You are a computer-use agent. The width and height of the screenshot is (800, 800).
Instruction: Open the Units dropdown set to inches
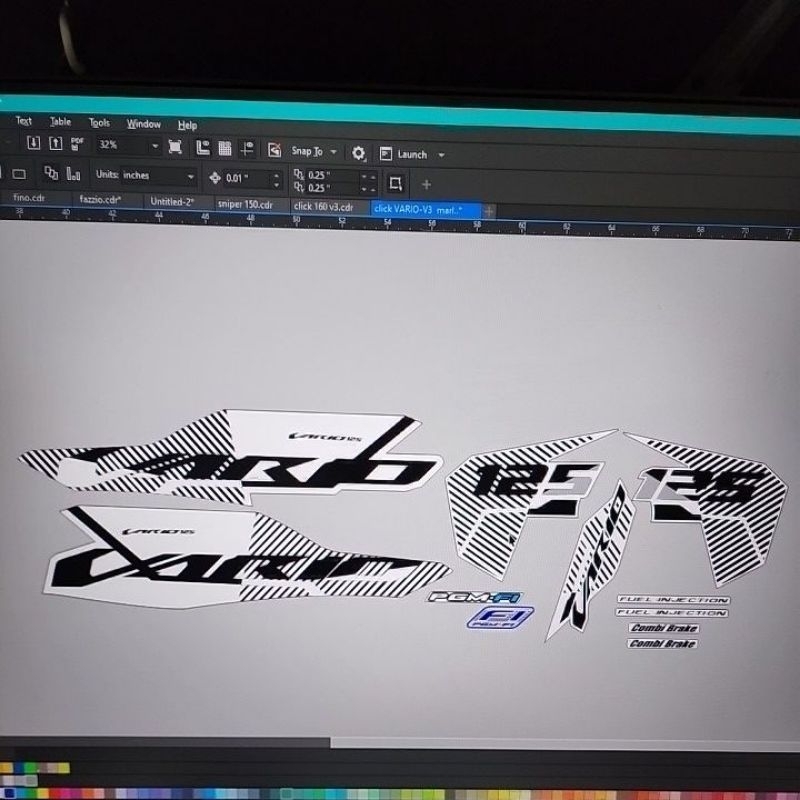coord(190,177)
